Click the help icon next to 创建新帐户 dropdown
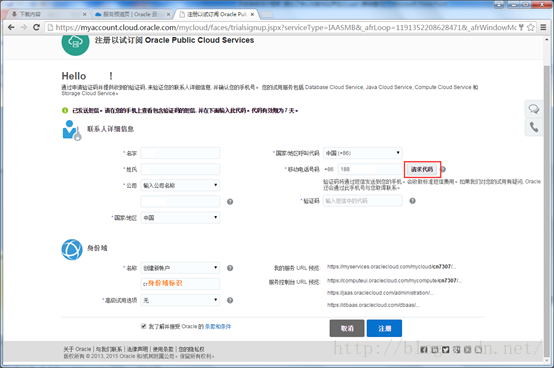Viewport: 554px width, 368px height. (x=230, y=268)
